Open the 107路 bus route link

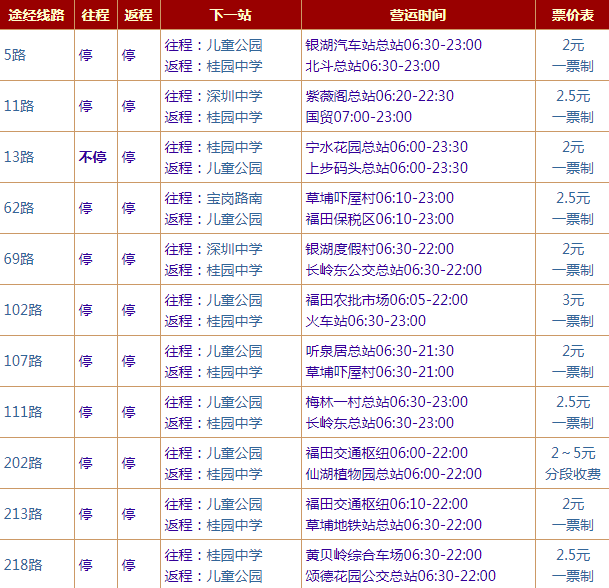[23, 361]
